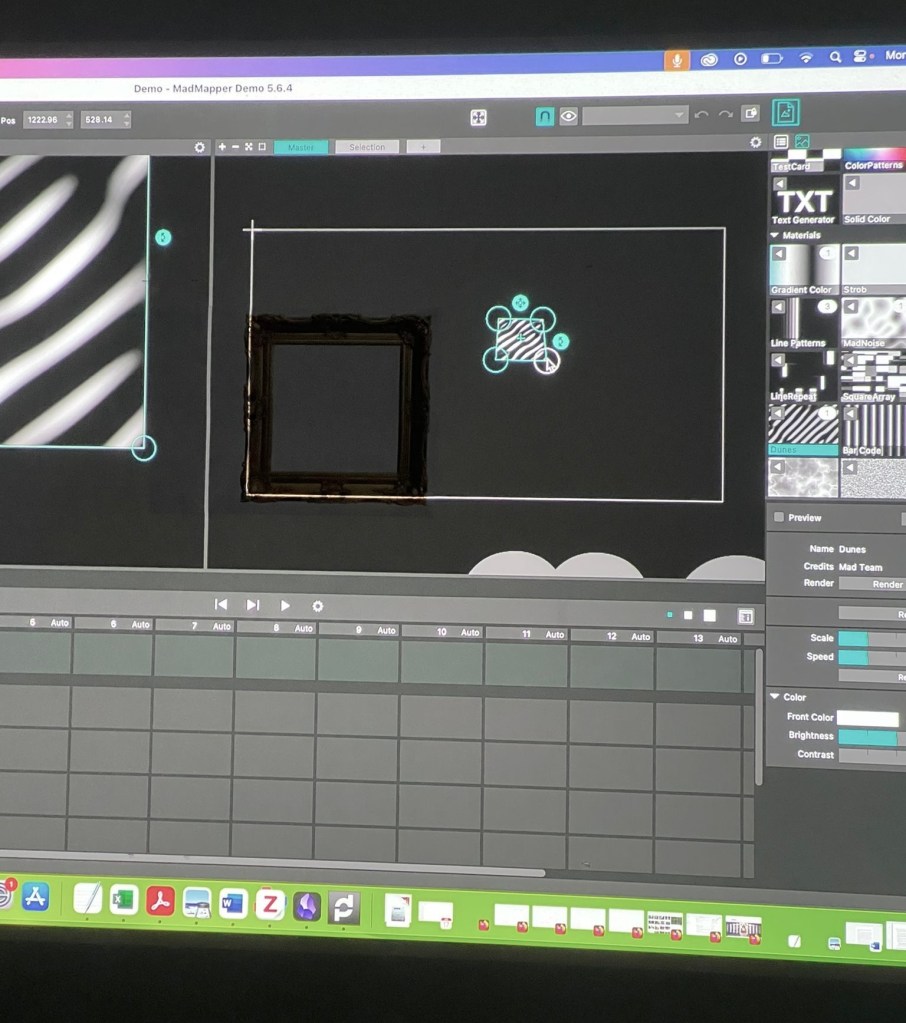906x1023 pixels.
Task: Open output view gear settings icon
Action: click(x=756, y=143)
